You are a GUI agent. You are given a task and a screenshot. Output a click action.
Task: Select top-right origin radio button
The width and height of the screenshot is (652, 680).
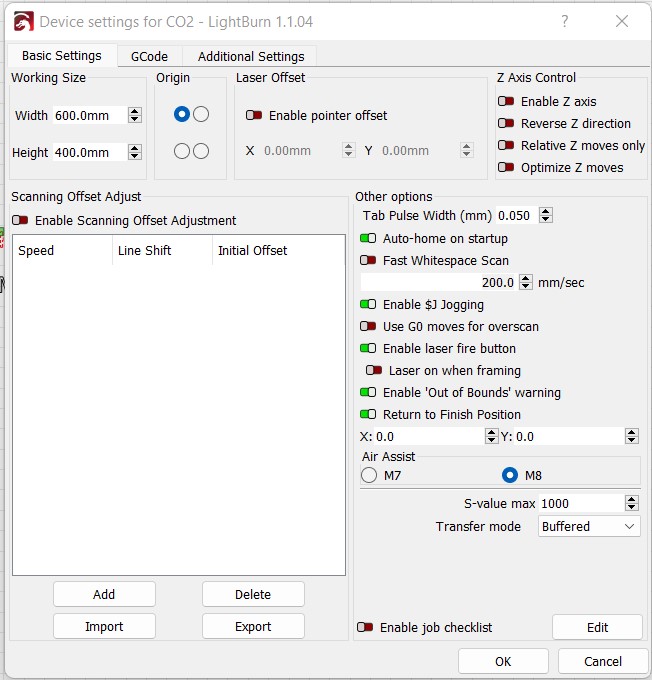tap(201, 114)
